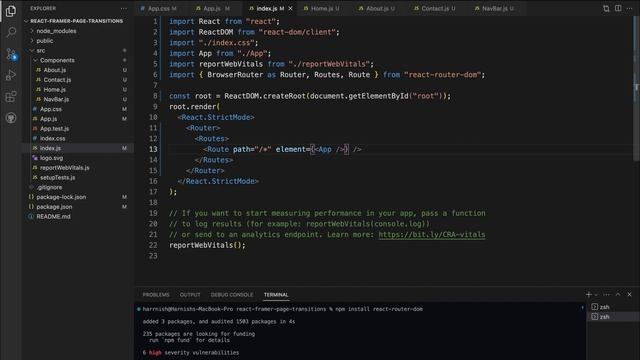Viewport: 640px width, 360px height.
Task: Open reportWebVitals.js in the explorer
Action: (x=64, y=168)
